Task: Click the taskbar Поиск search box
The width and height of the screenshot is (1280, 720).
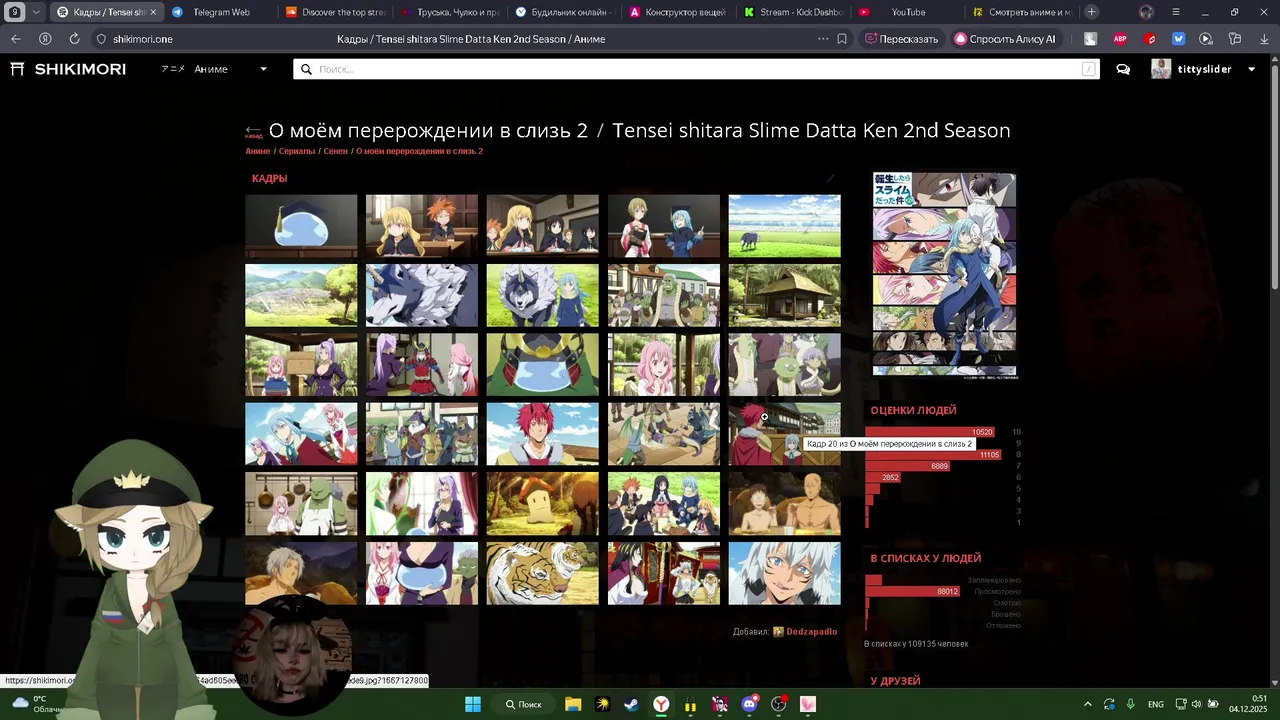Action: point(524,704)
